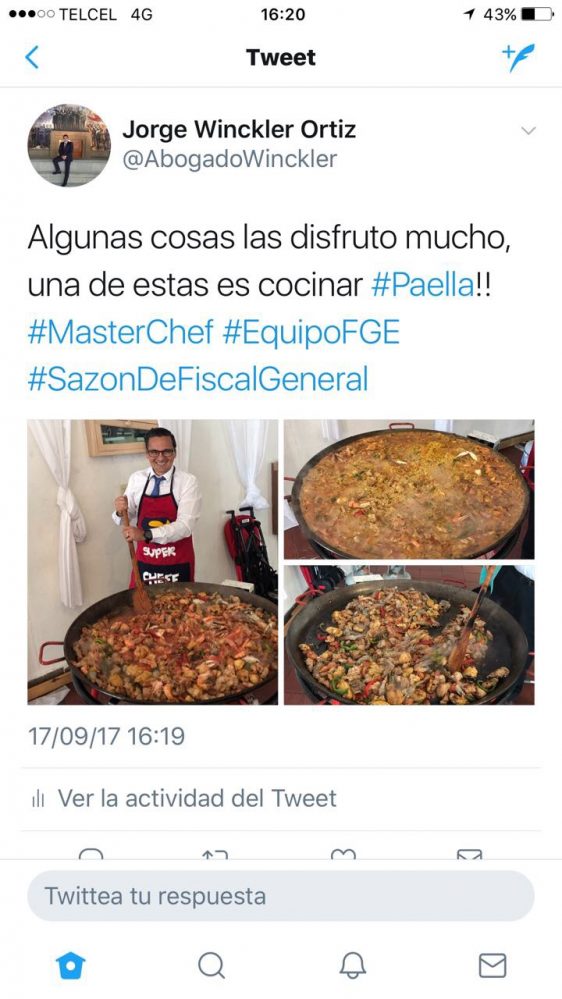Tap the tweet activity bar chart icon
This screenshot has height=999, width=562.
(x=38, y=798)
